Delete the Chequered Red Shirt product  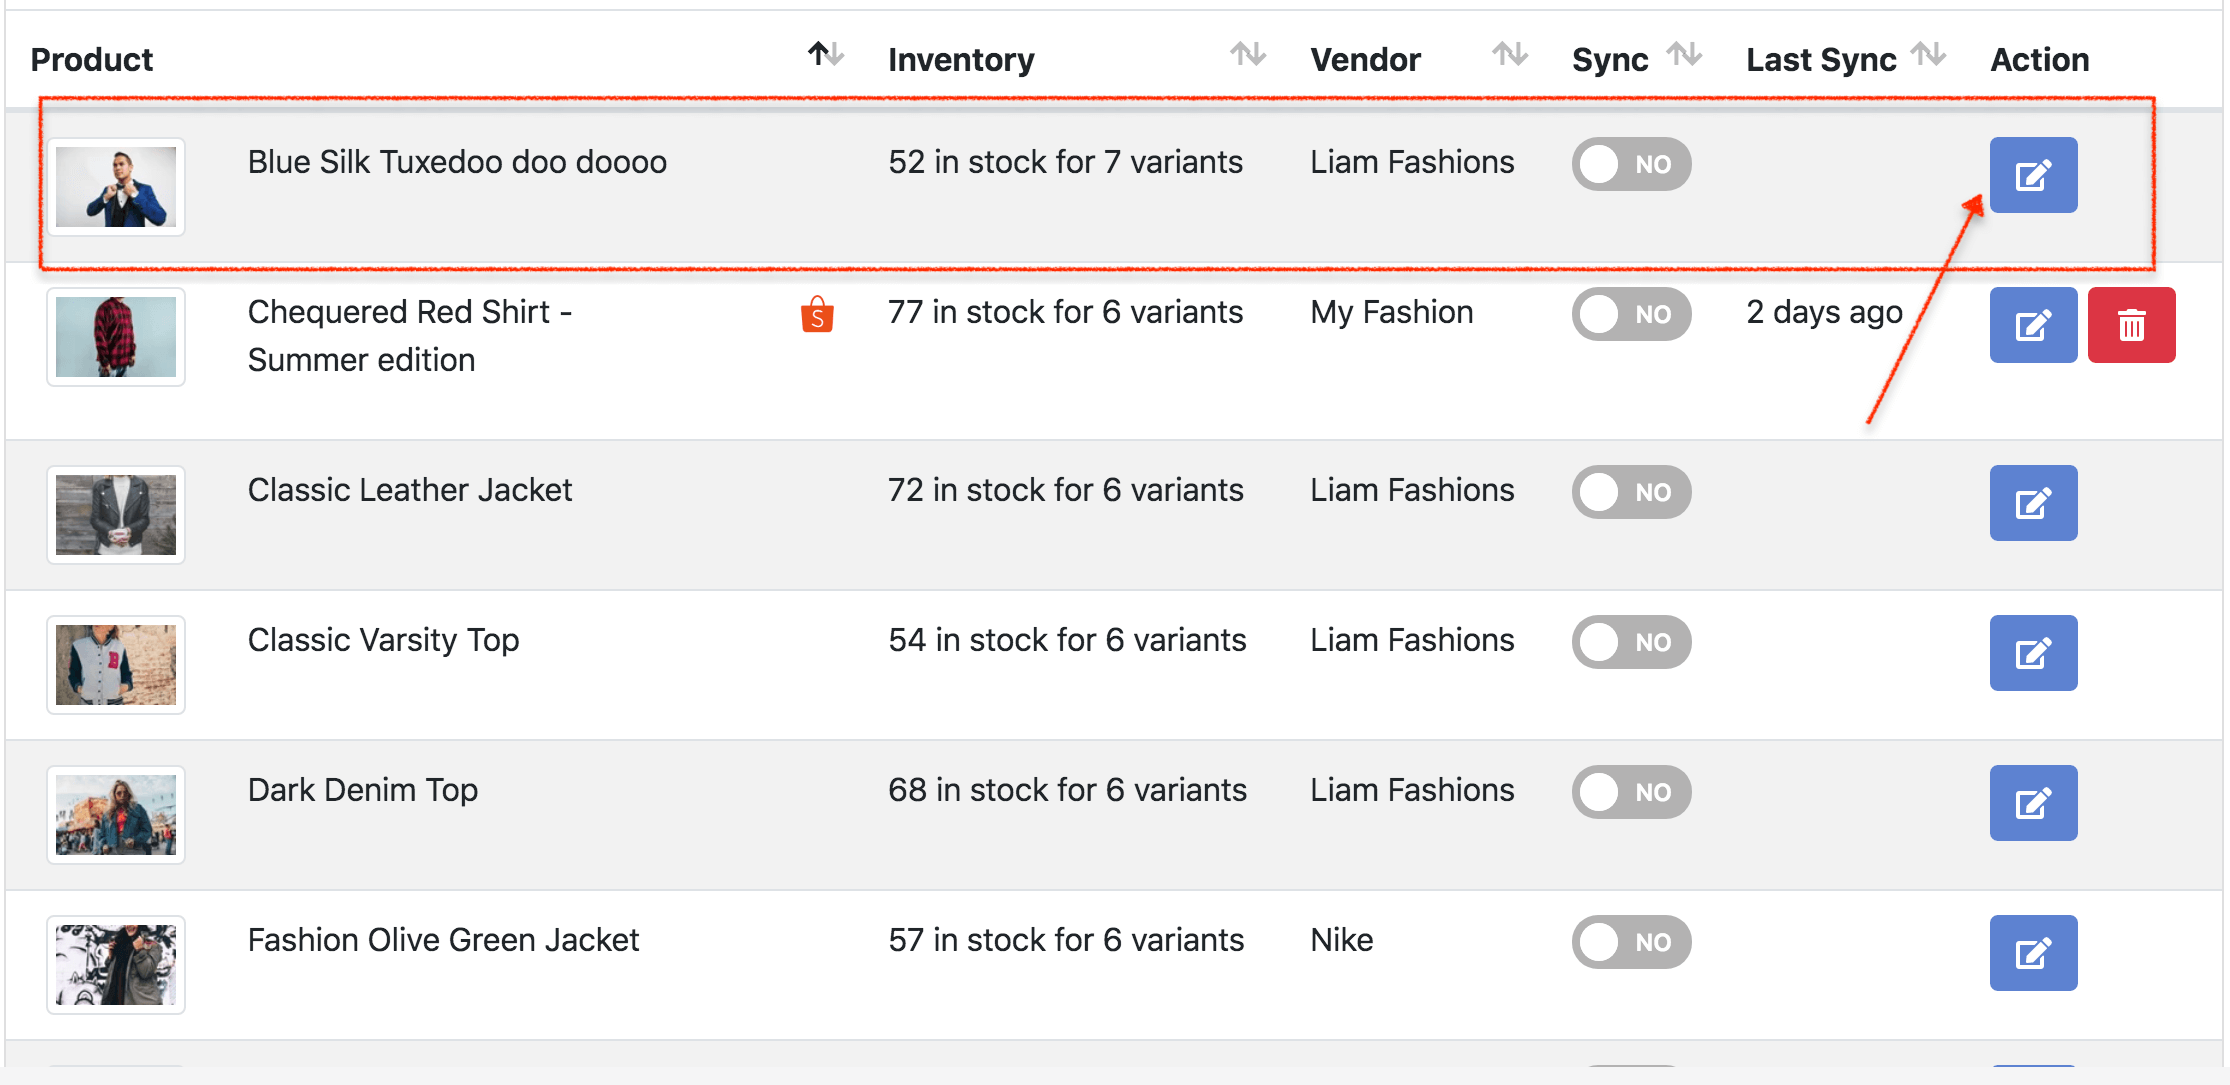click(2130, 325)
